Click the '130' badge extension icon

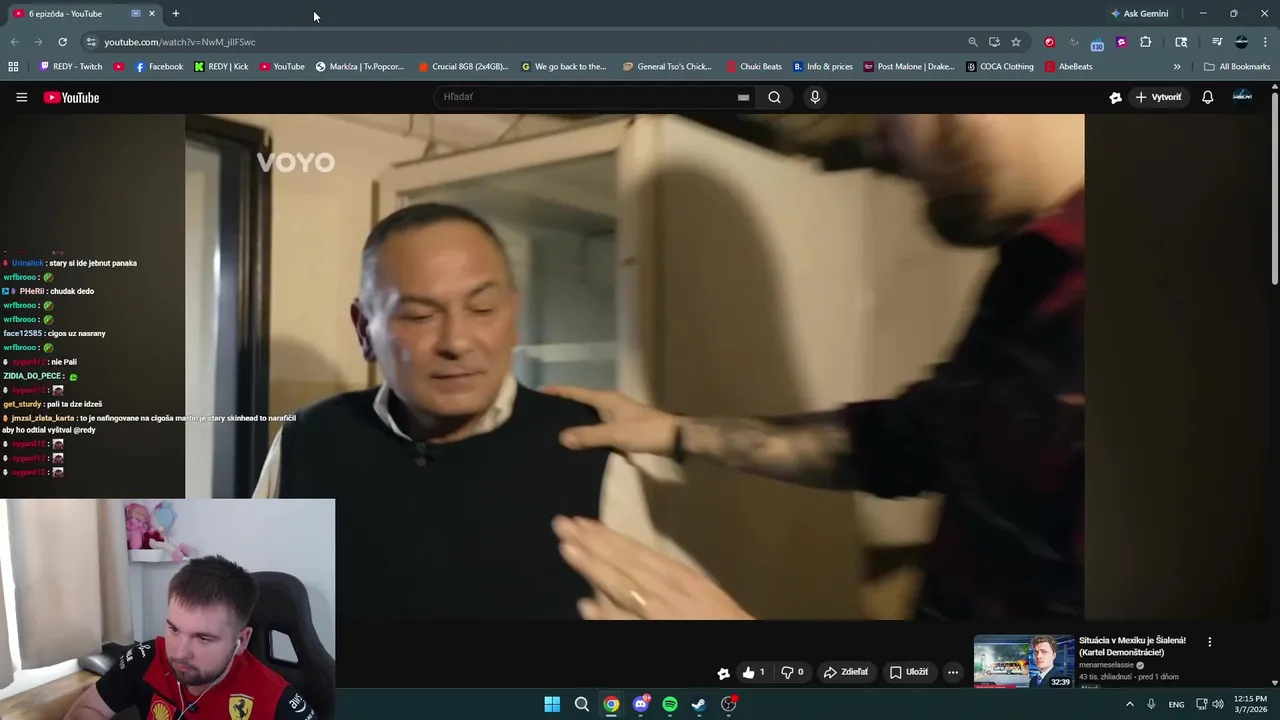[1097, 43]
